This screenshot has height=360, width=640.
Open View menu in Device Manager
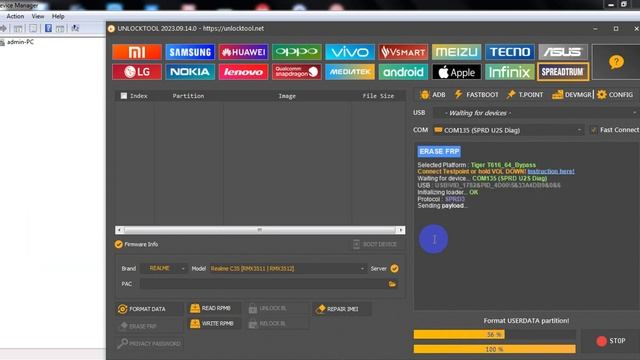point(38,16)
